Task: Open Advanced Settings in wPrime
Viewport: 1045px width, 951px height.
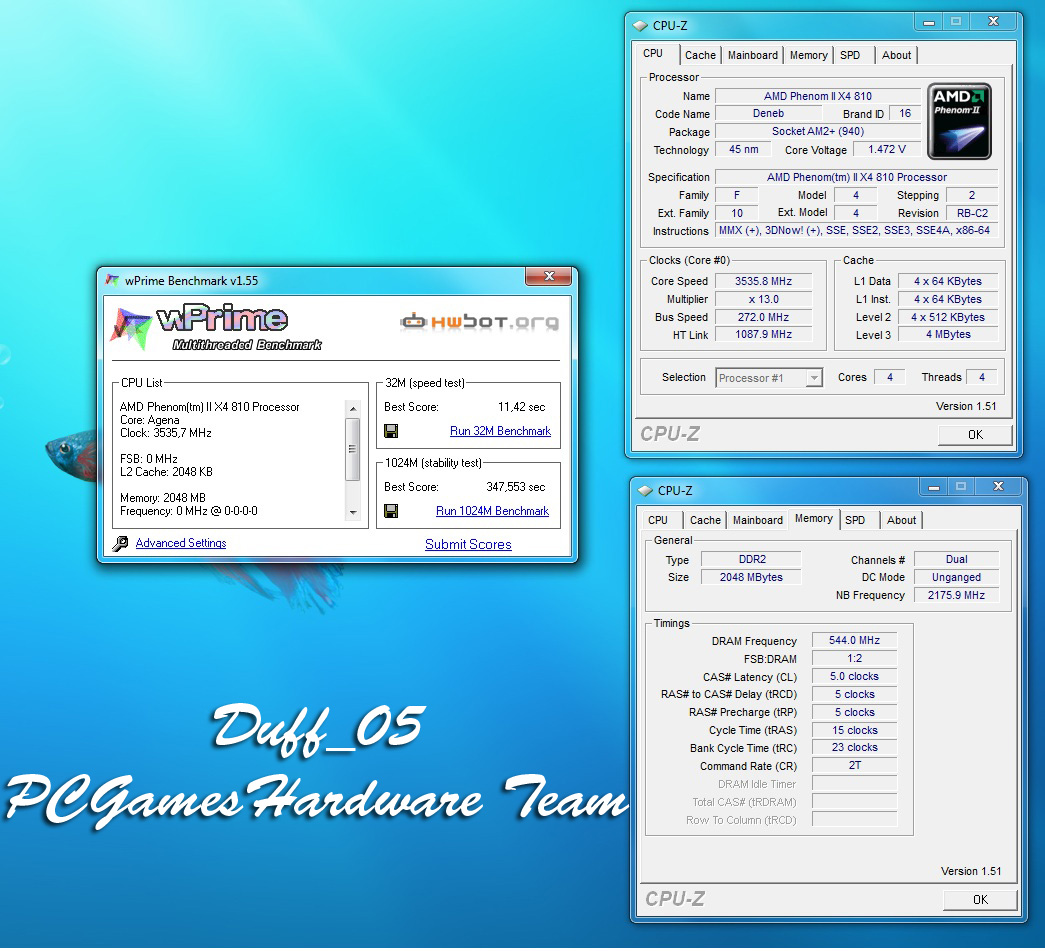Action: (x=181, y=543)
